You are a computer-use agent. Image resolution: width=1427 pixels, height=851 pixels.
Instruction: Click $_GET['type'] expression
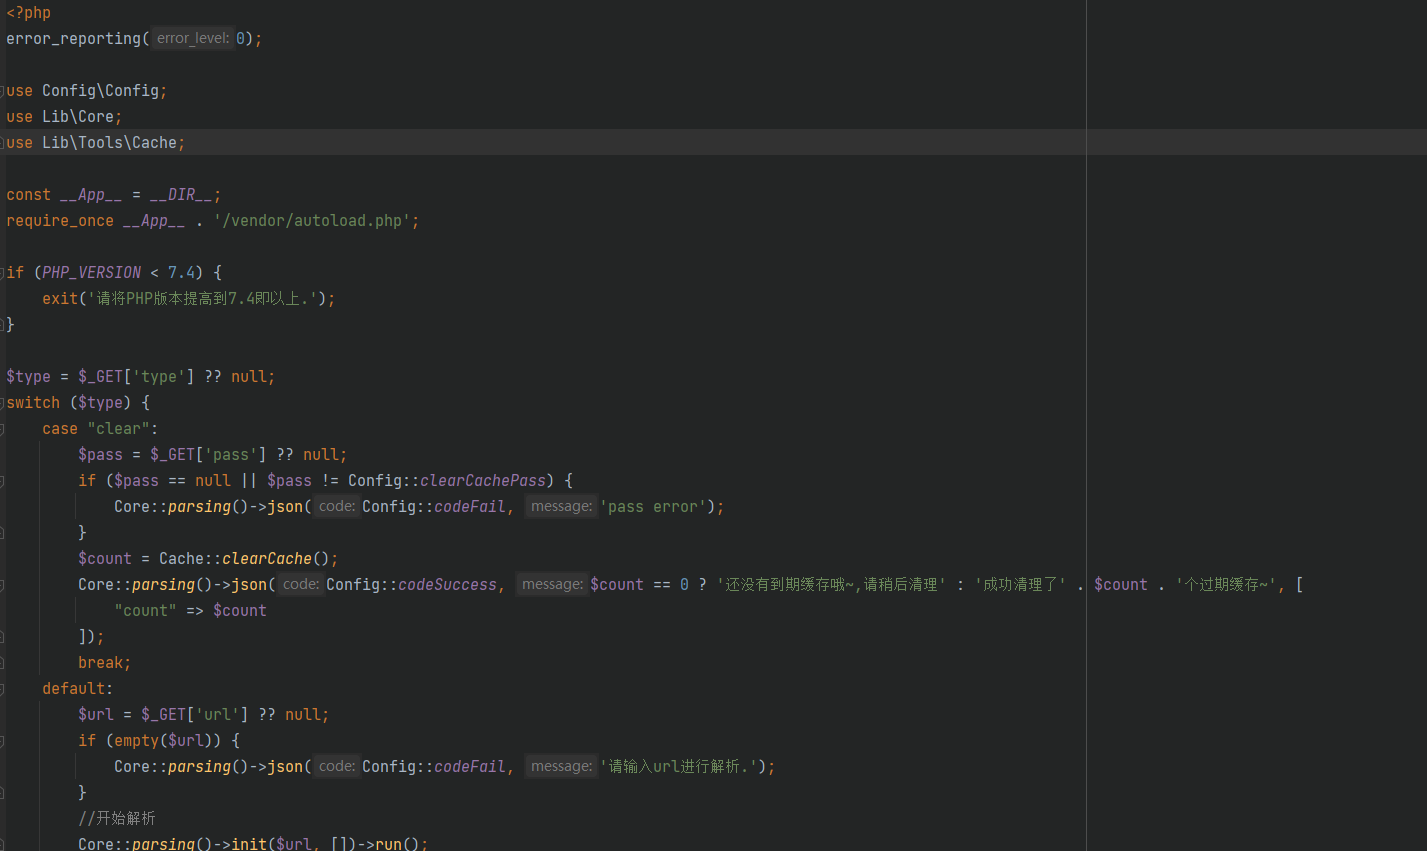[x=136, y=377]
